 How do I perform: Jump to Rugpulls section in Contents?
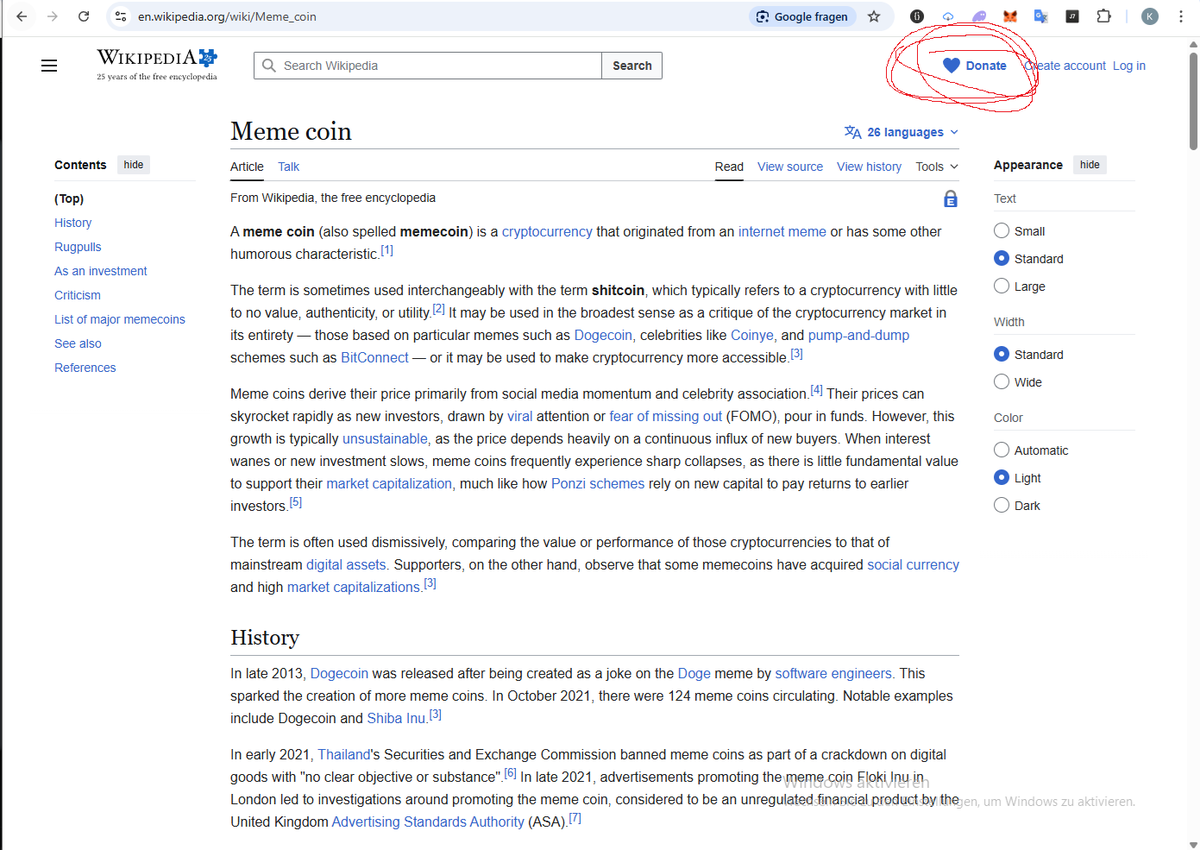(78, 247)
